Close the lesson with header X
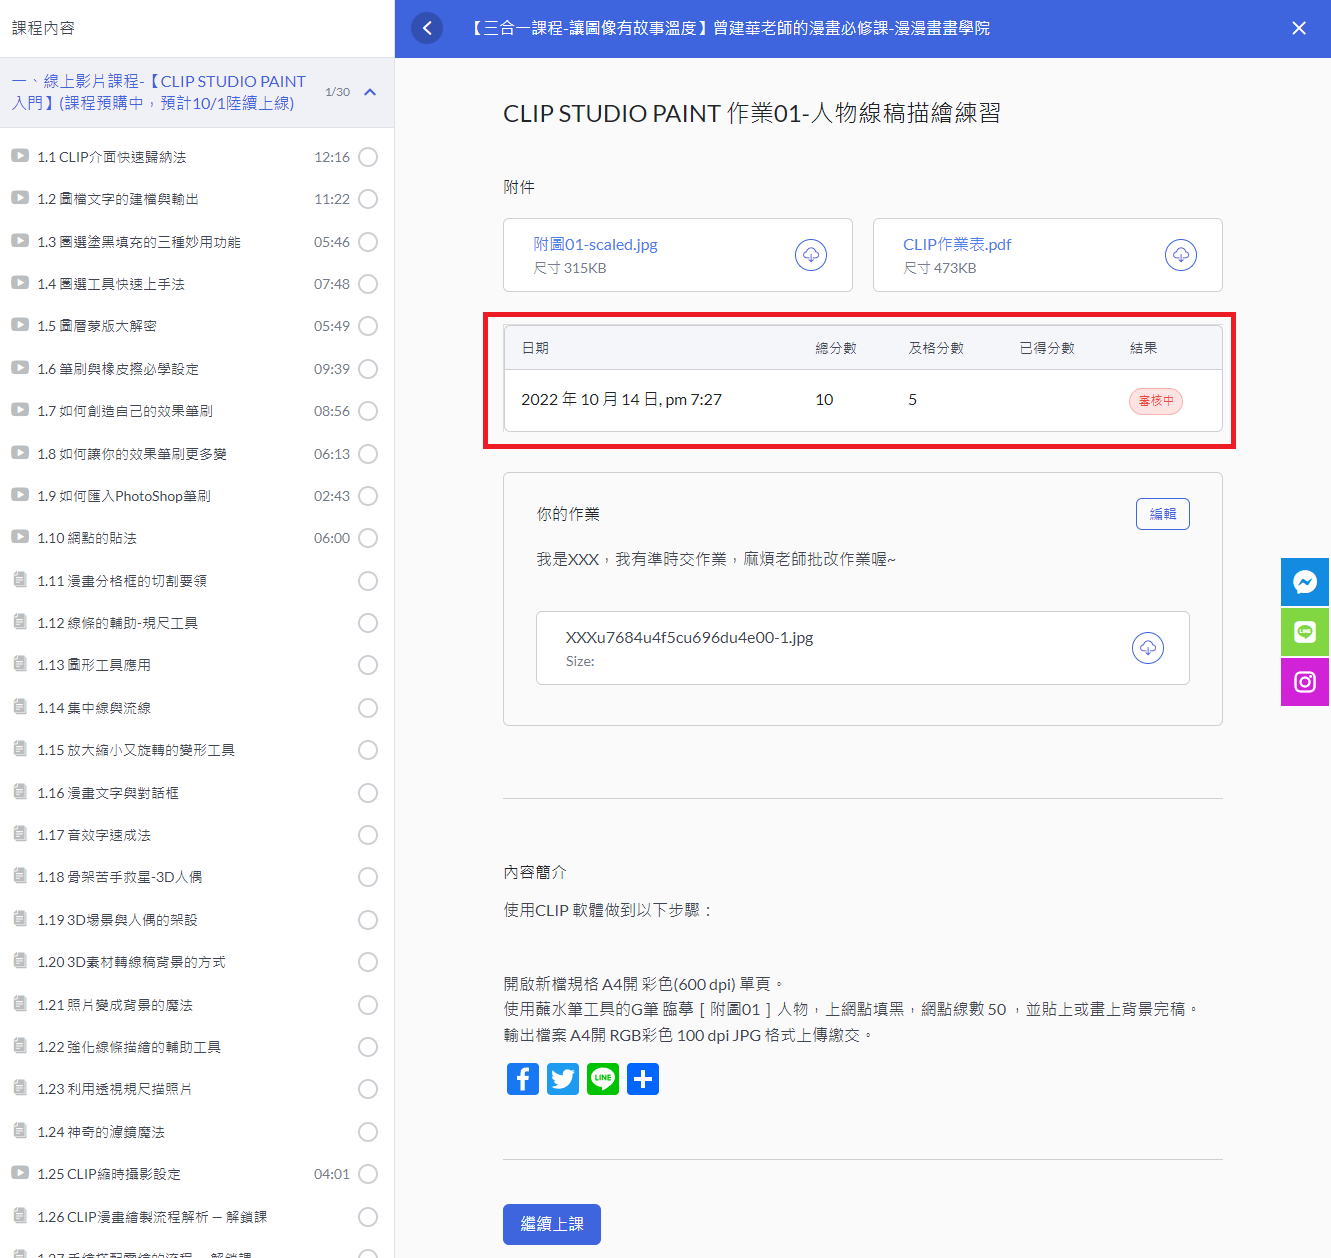The width and height of the screenshot is (1331, 1258). pos(1299,28)
